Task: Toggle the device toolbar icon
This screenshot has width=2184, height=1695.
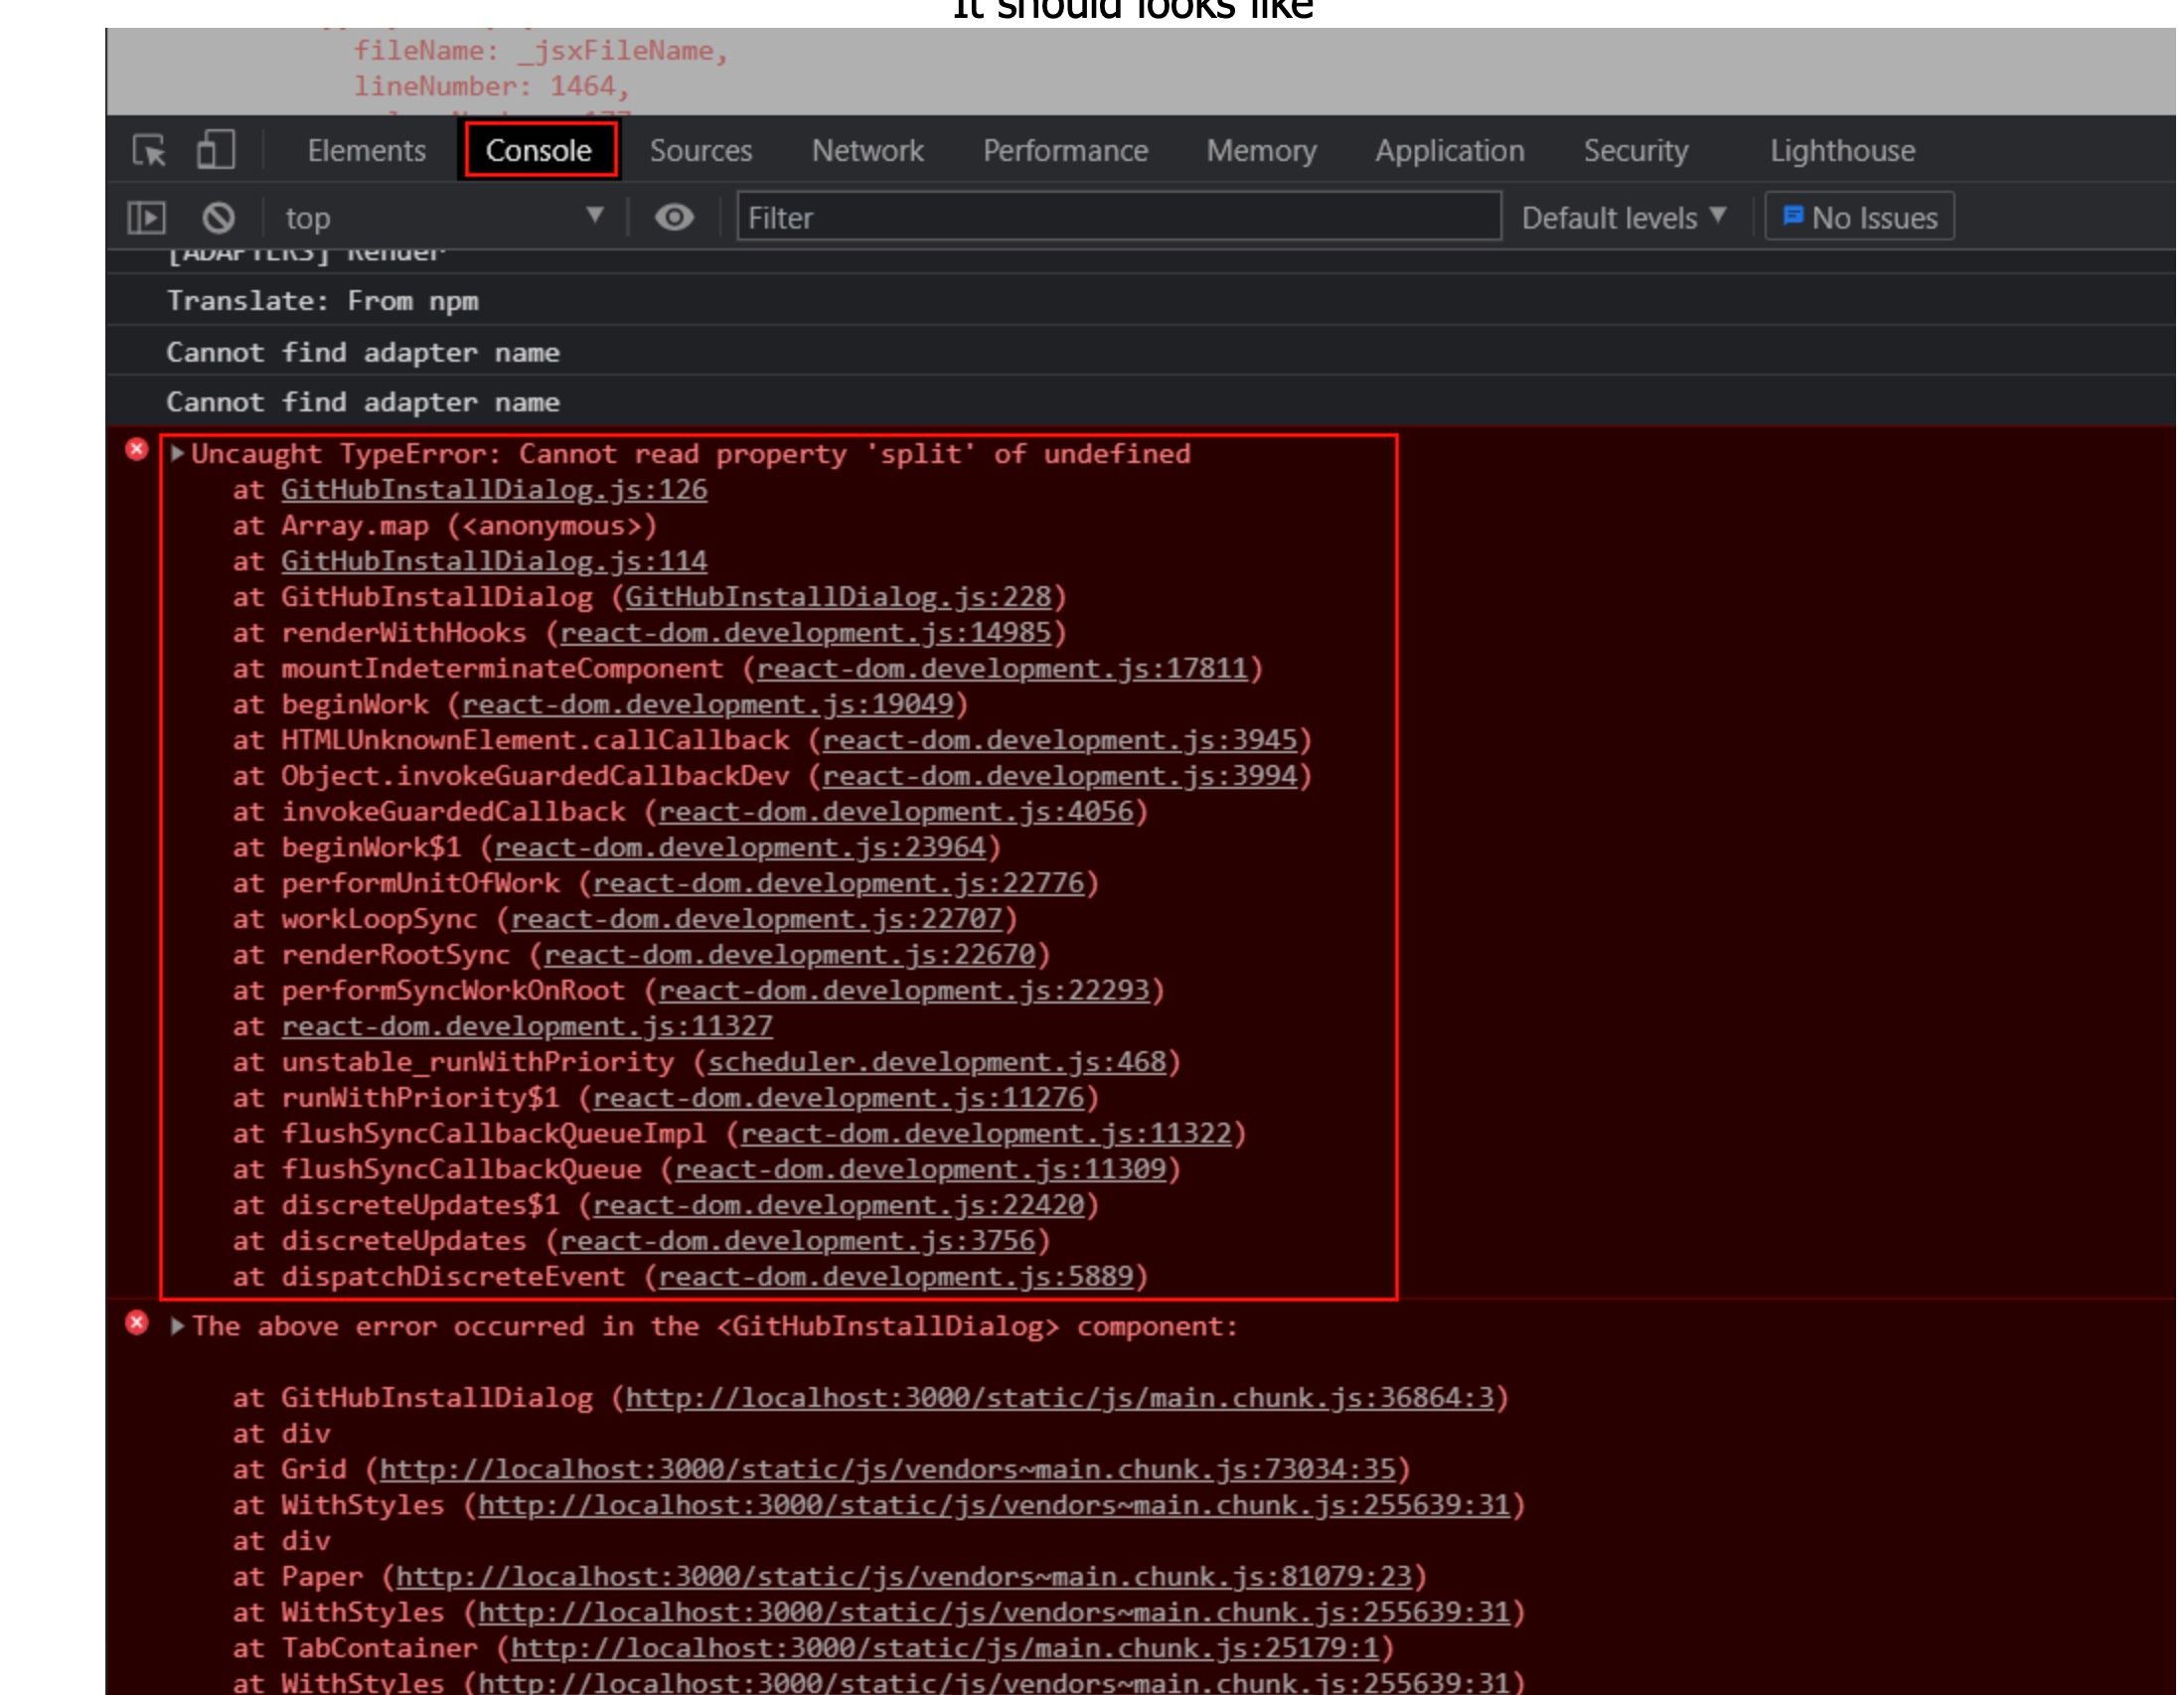Action: tap(216, 151)
